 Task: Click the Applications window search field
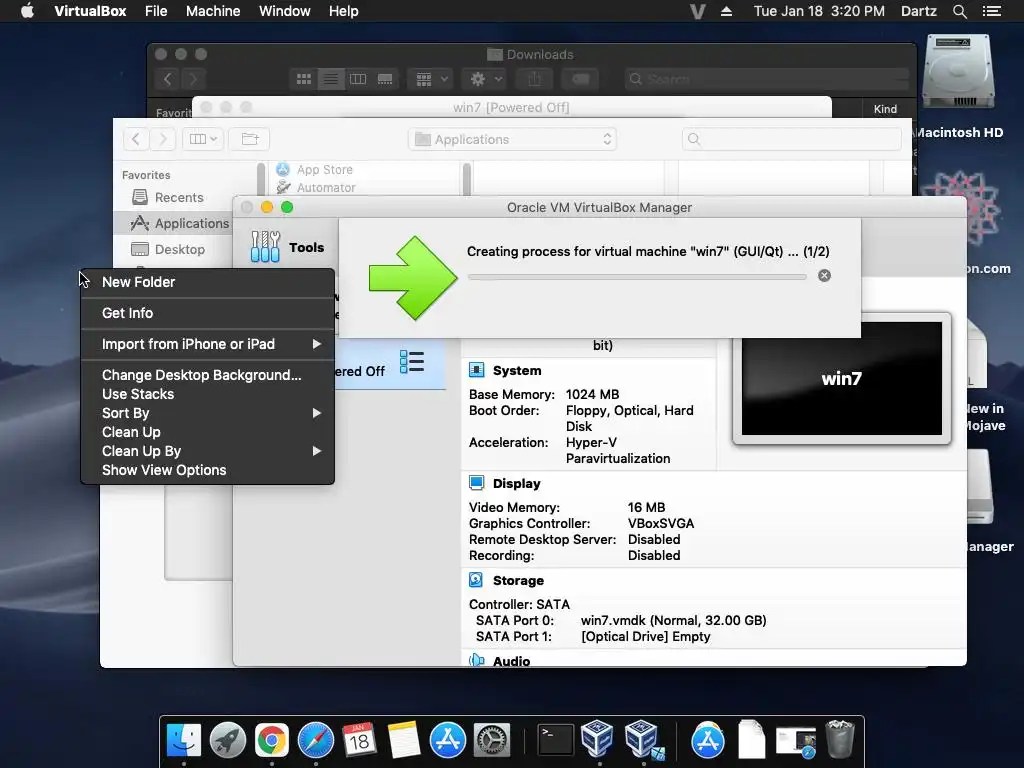(x=792, y=139)
